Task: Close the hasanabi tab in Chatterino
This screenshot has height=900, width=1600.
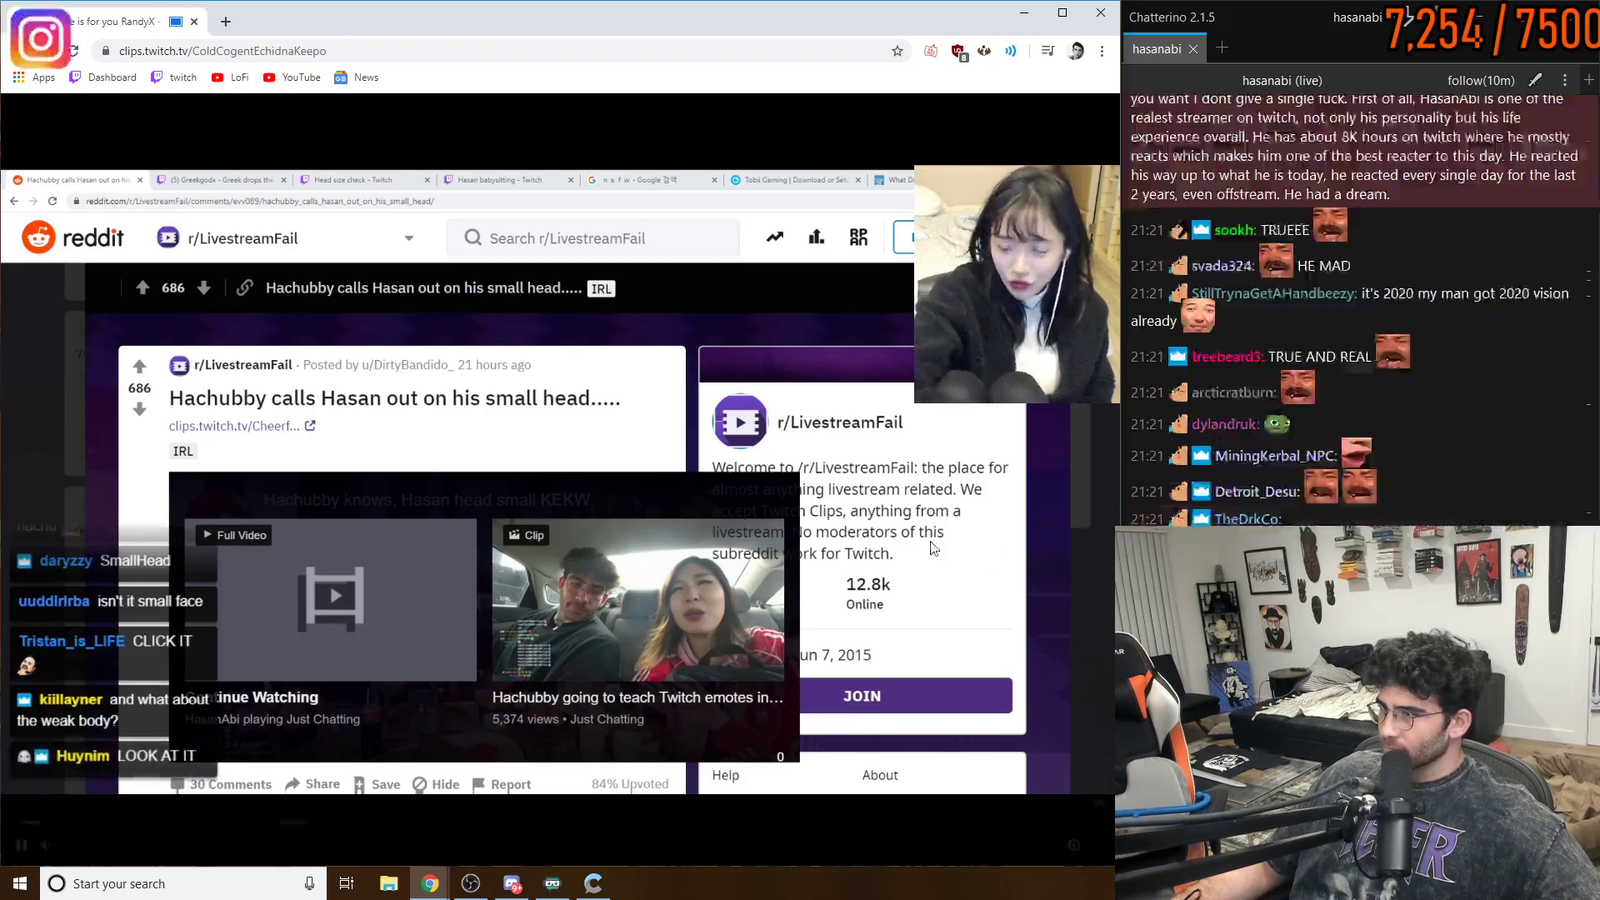Action: (1193, 49)
